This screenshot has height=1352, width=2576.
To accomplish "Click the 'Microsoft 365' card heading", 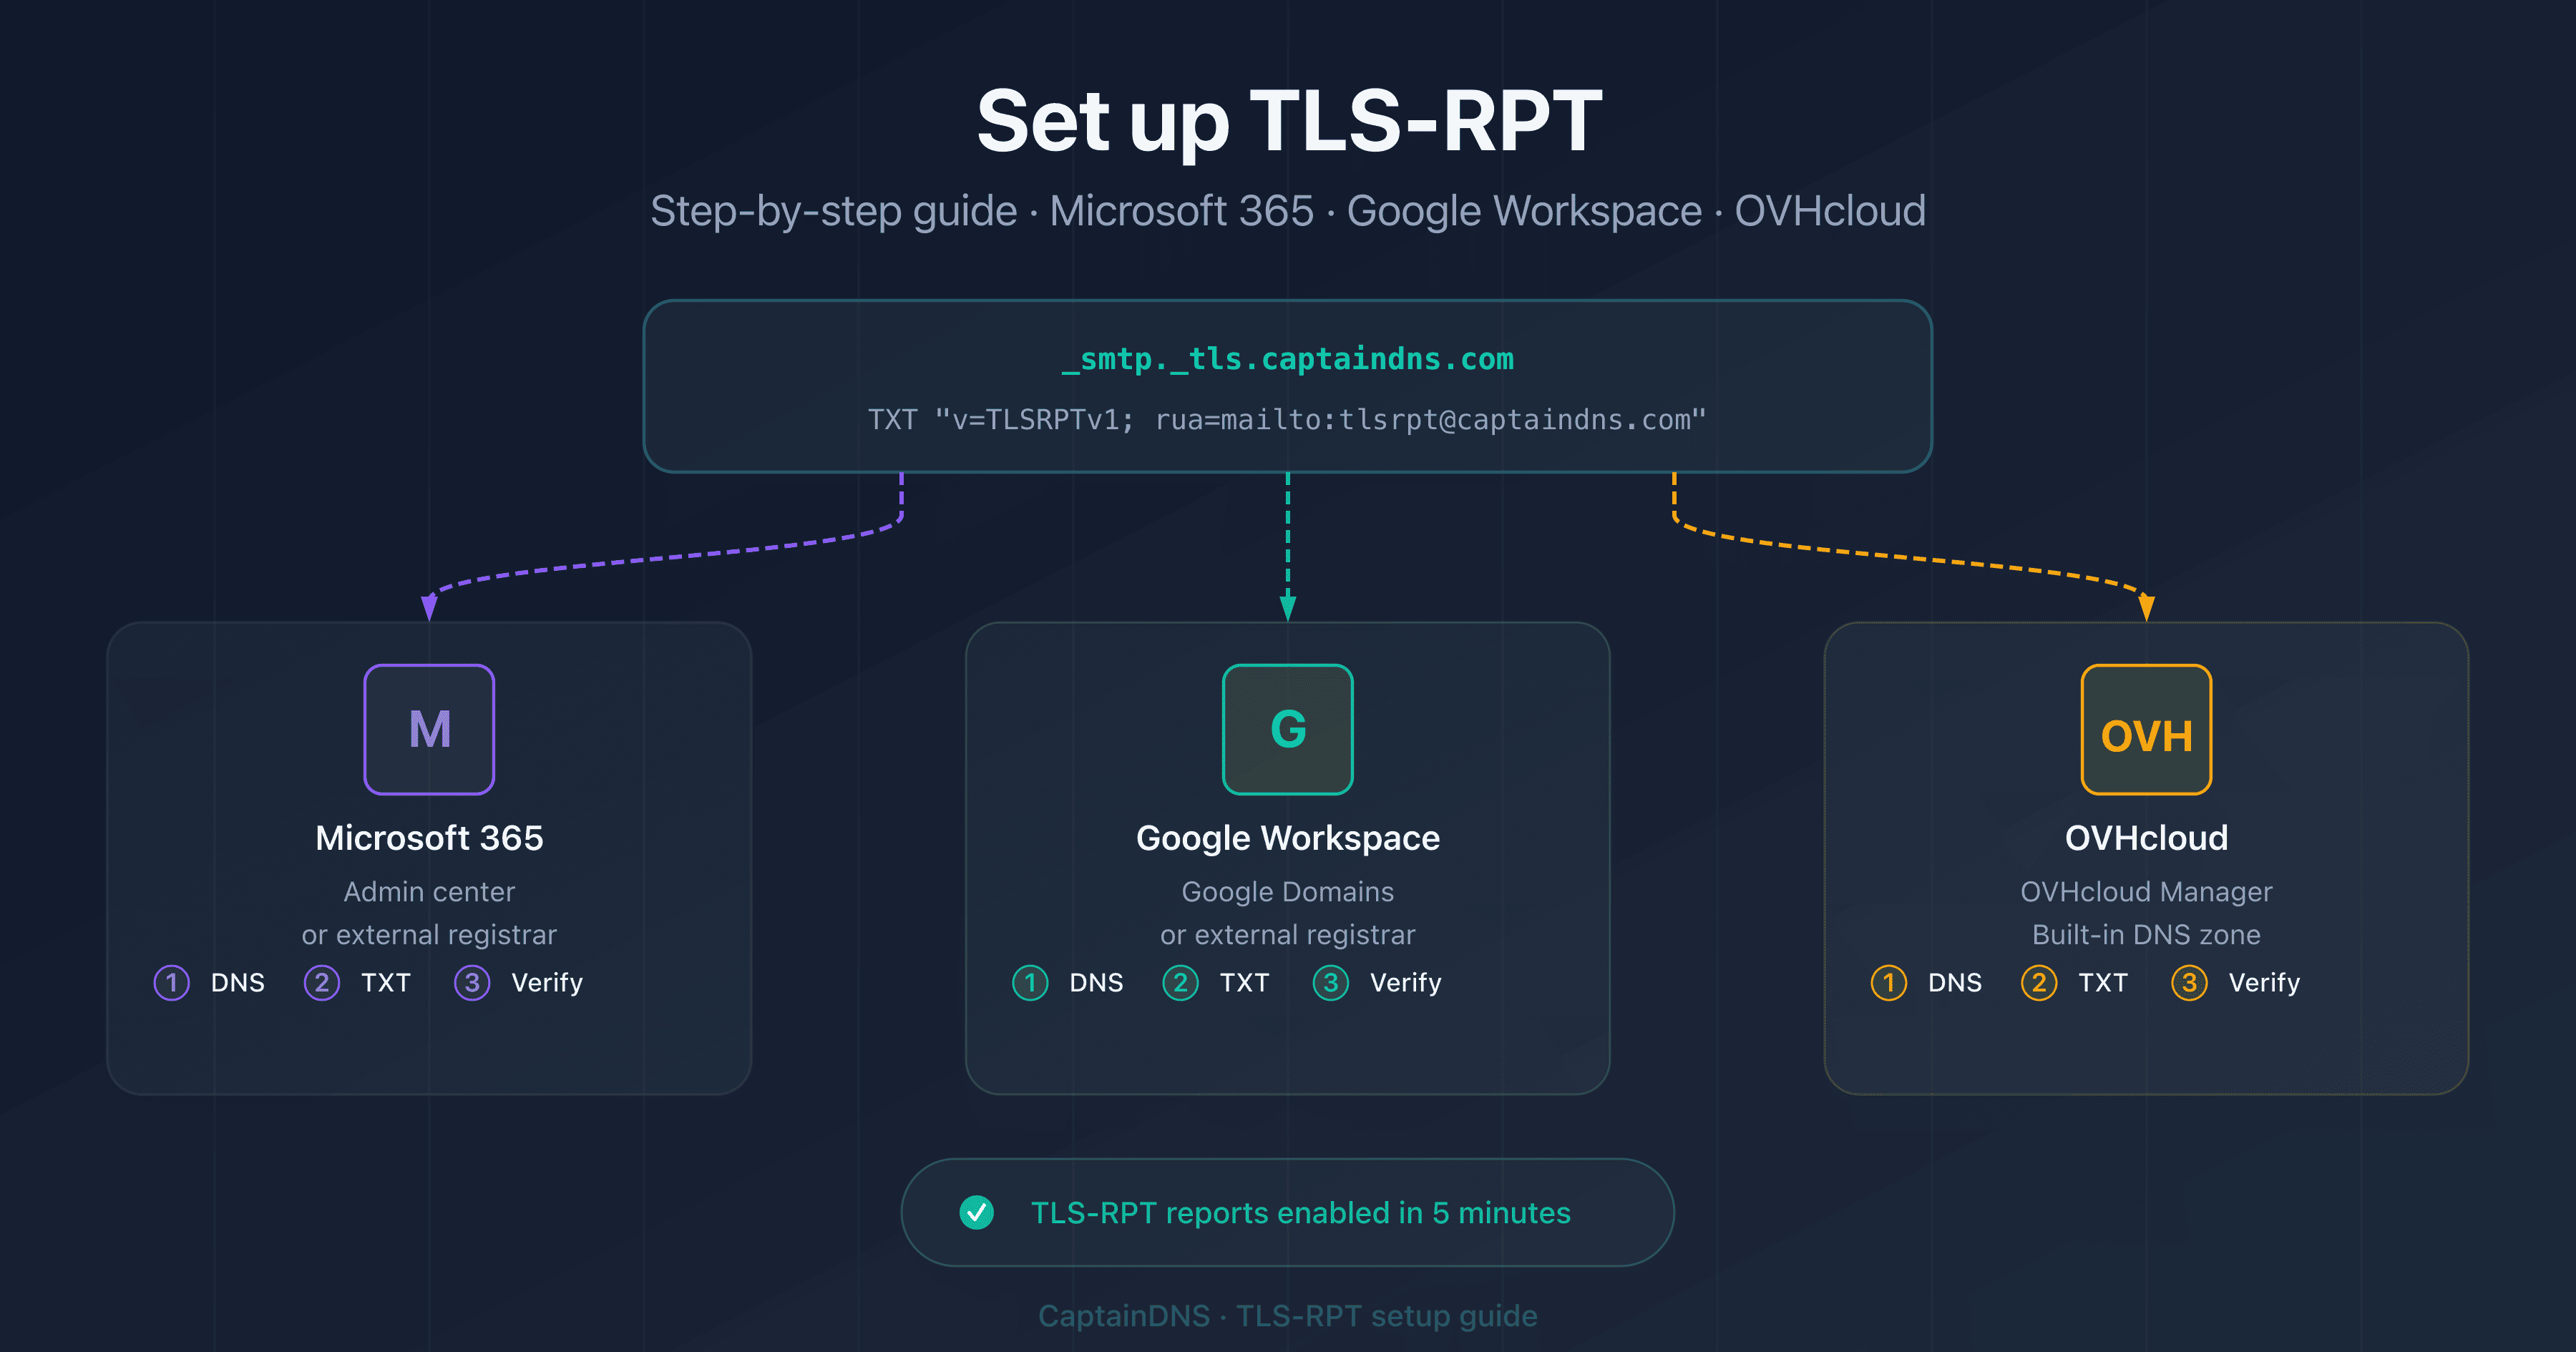I will (x=429, y=837).
